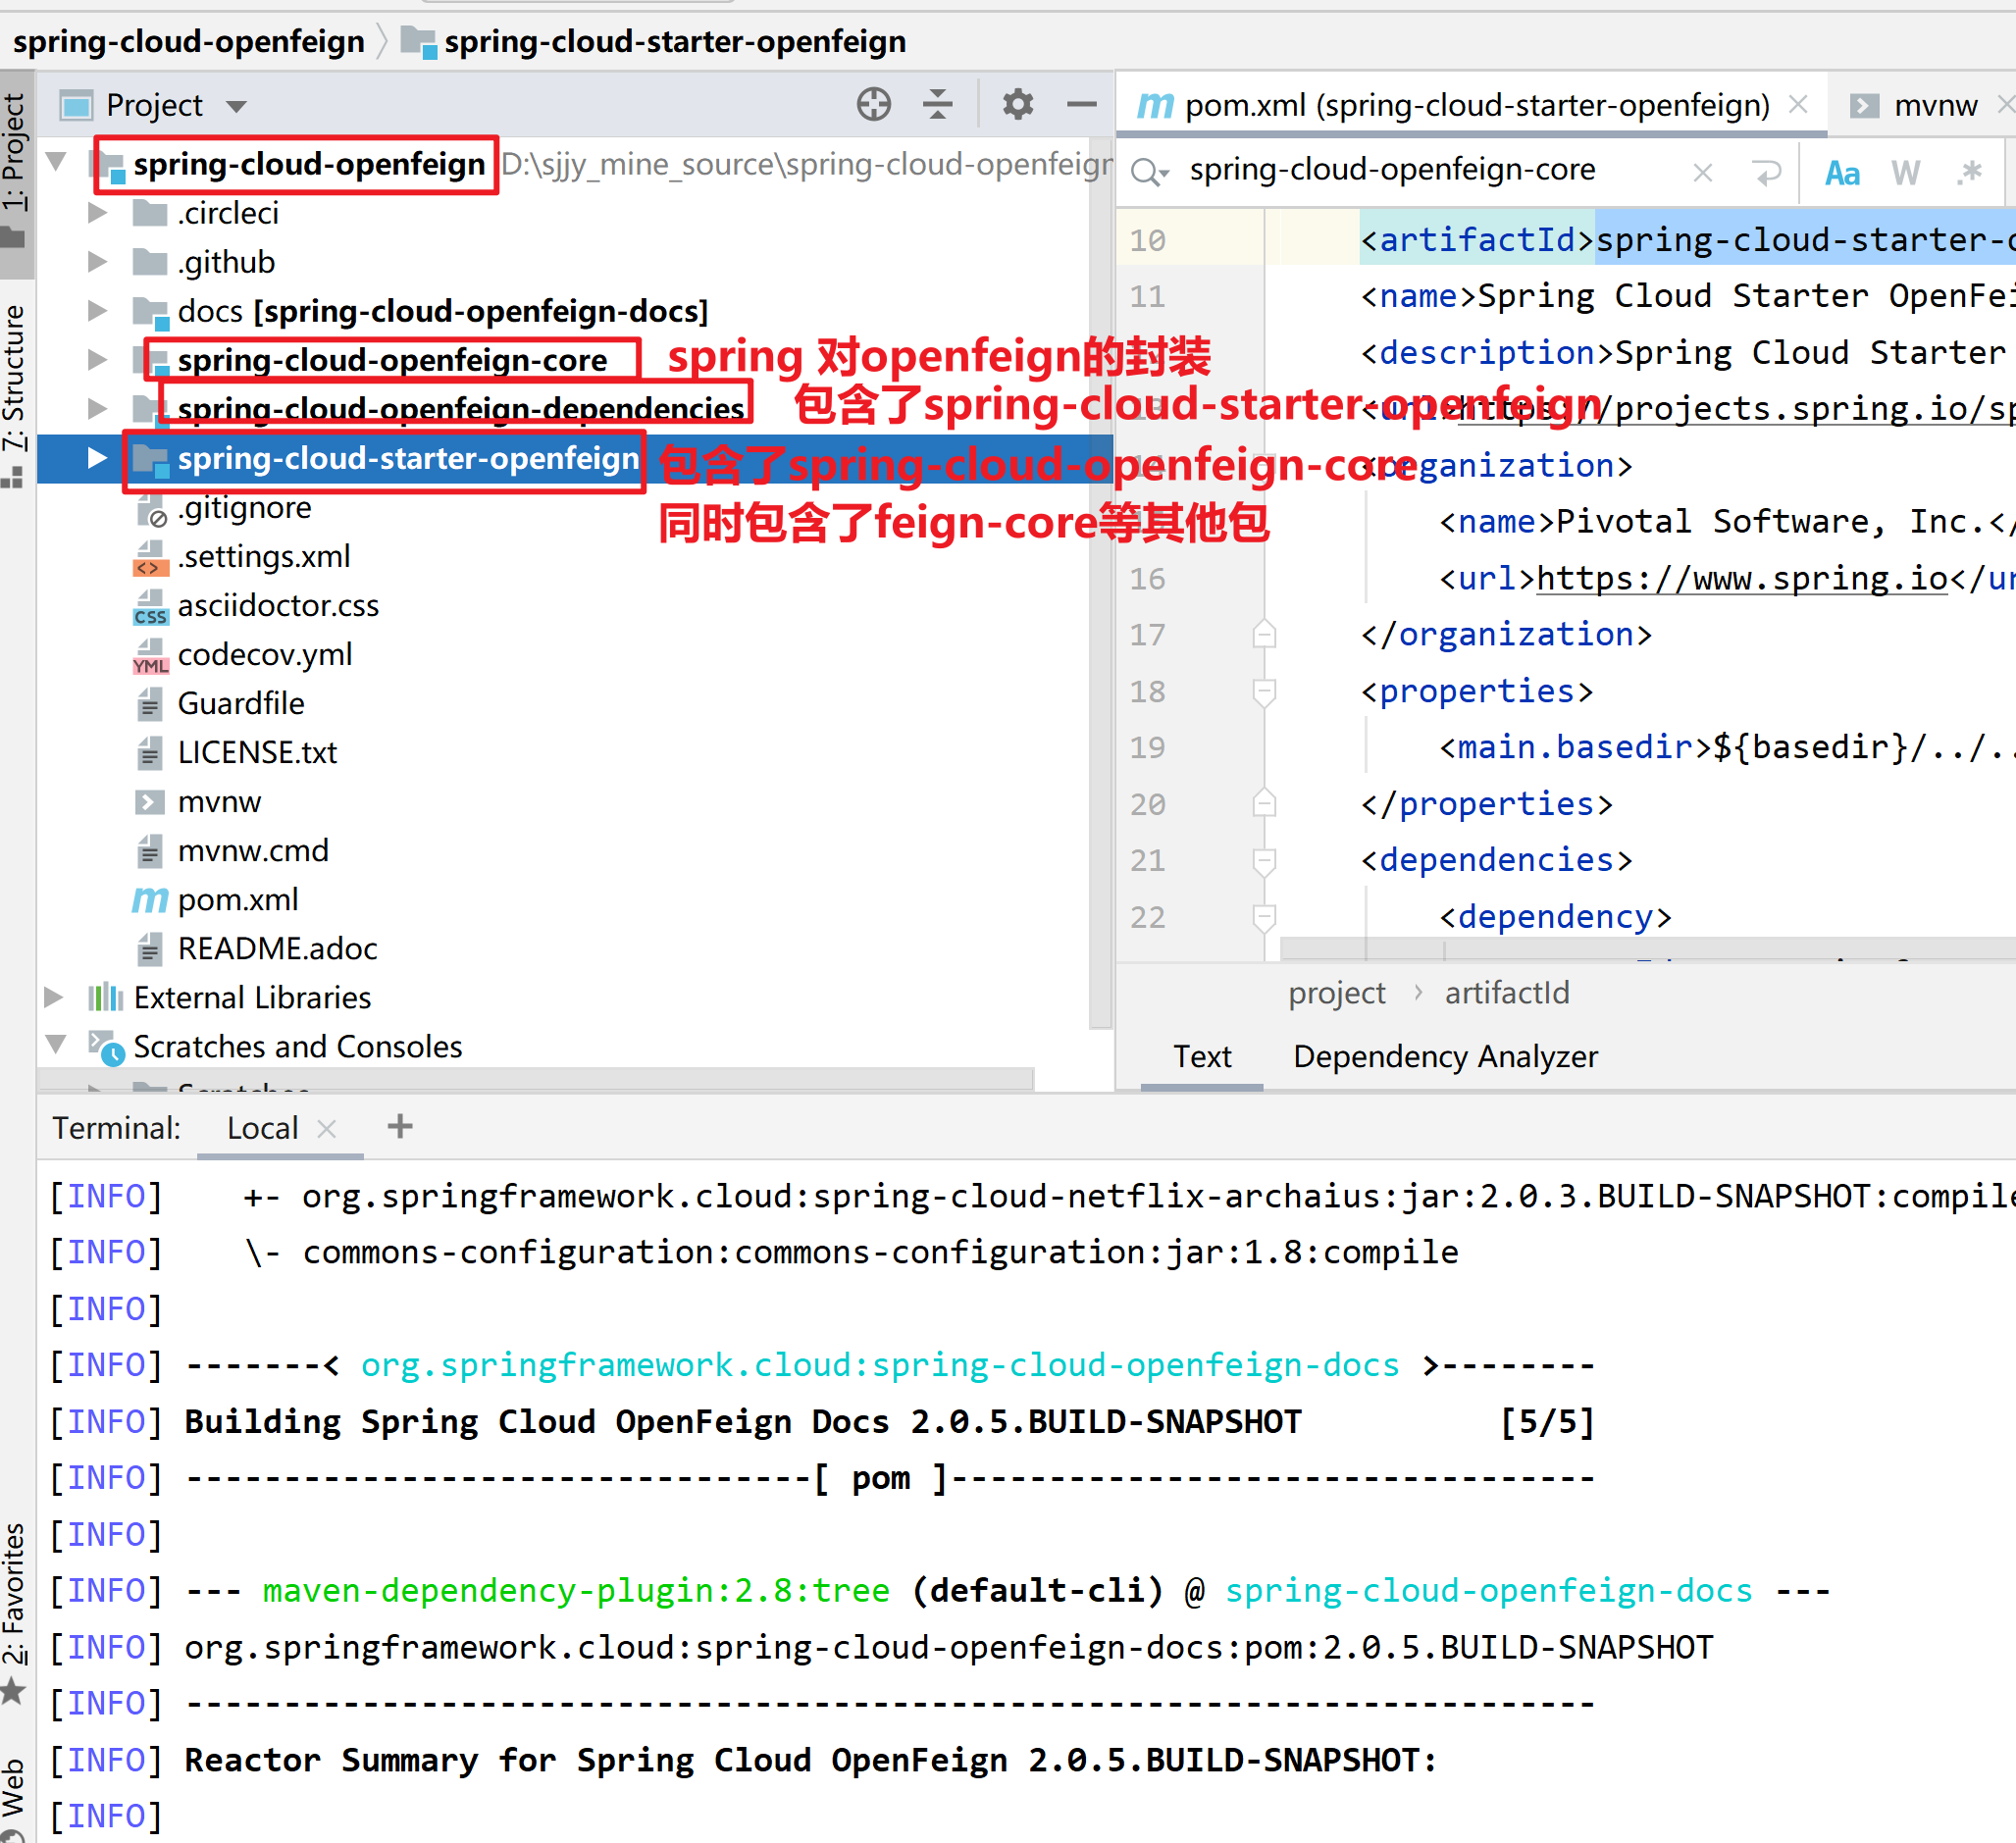The height and width of the screenshot is (1843, 2016).
Task: Click the new line arrow icon in the search bar
Action: click(1767, 172)
